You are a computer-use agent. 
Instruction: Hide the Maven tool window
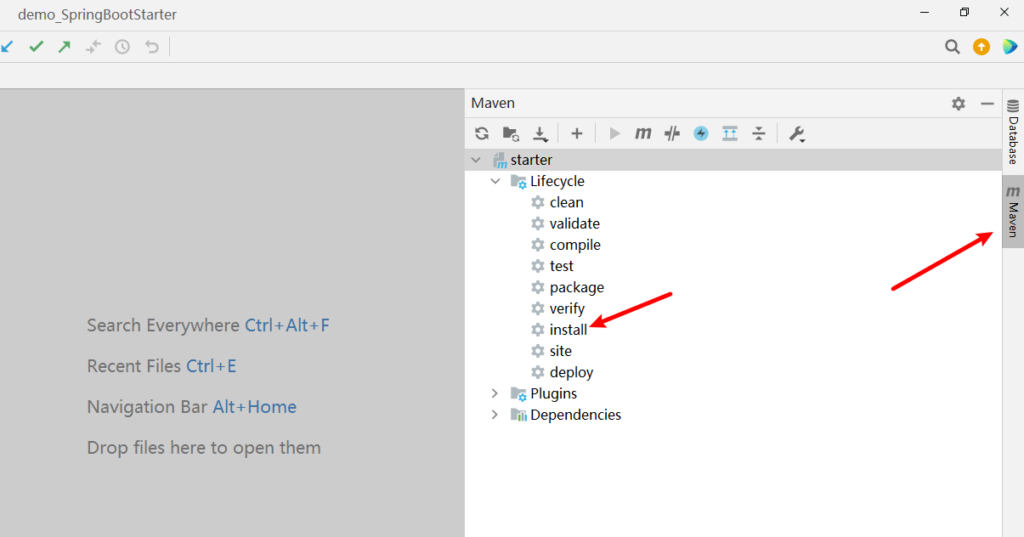[987, 103]
